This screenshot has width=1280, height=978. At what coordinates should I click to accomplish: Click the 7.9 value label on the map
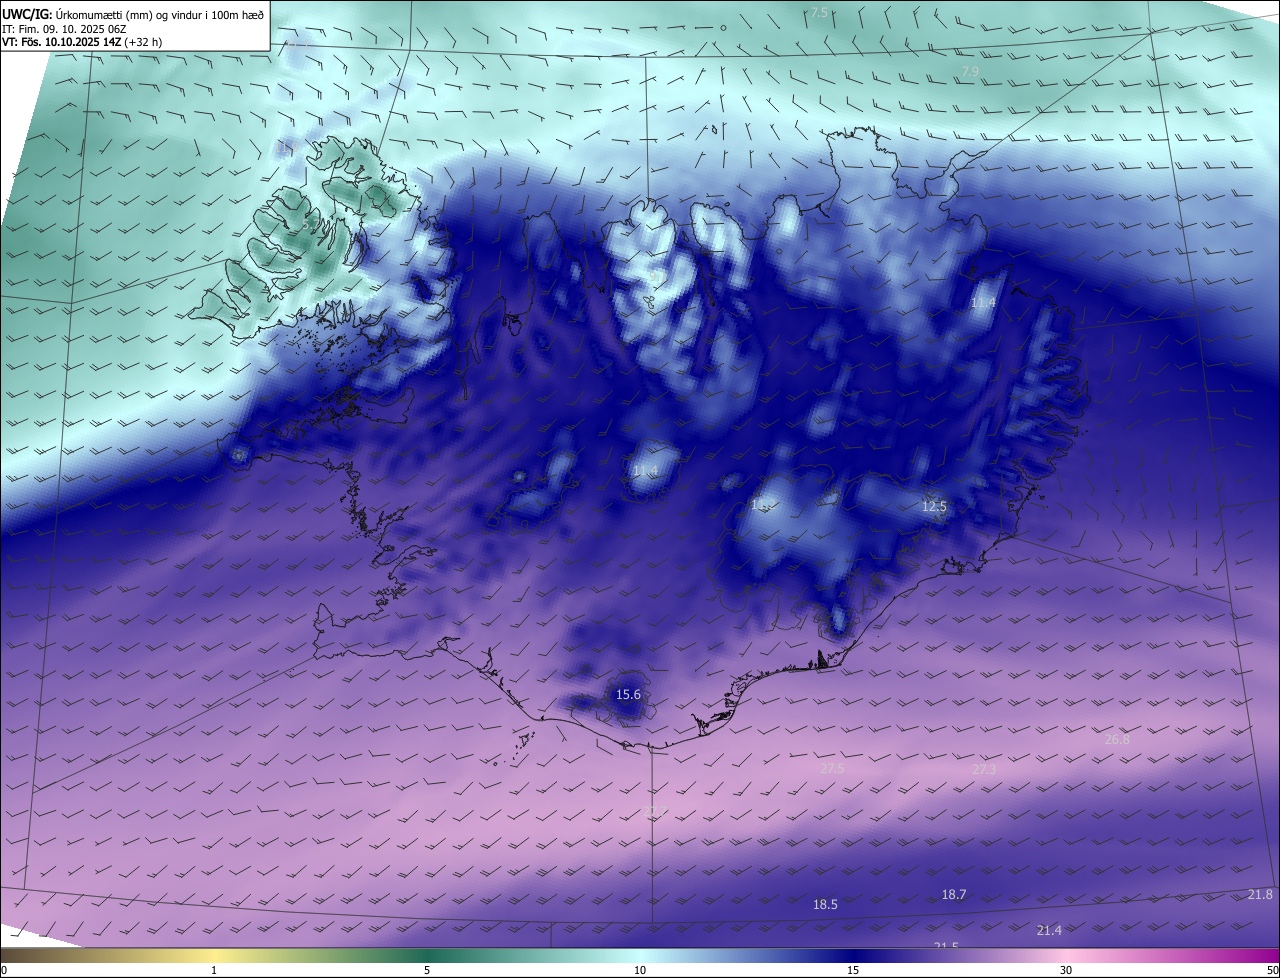[x=970, y=71]
